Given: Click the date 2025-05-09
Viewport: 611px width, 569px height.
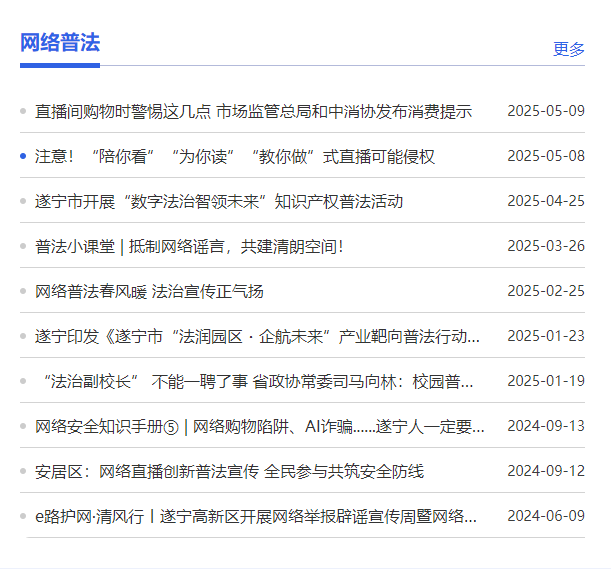Looking at the screenshot, I should pos(545,111).
